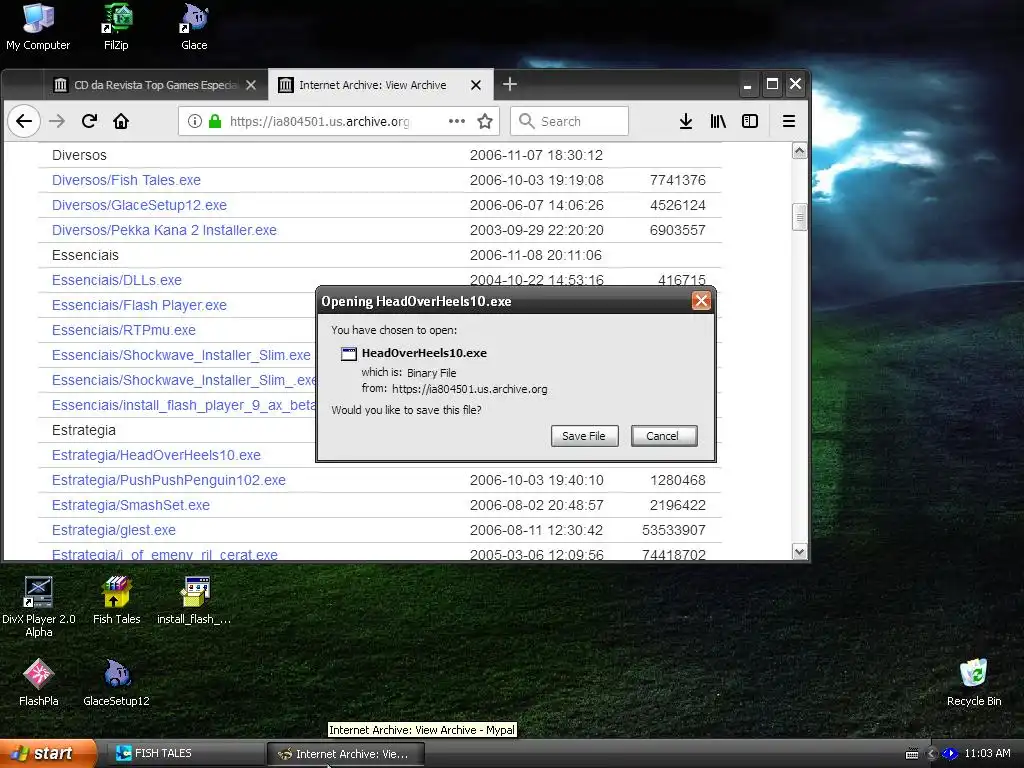Image resolution: width=1024 pixels, height=768 pixels.
Task: Show downloads panel arrow icon
Action: point(686,121)
